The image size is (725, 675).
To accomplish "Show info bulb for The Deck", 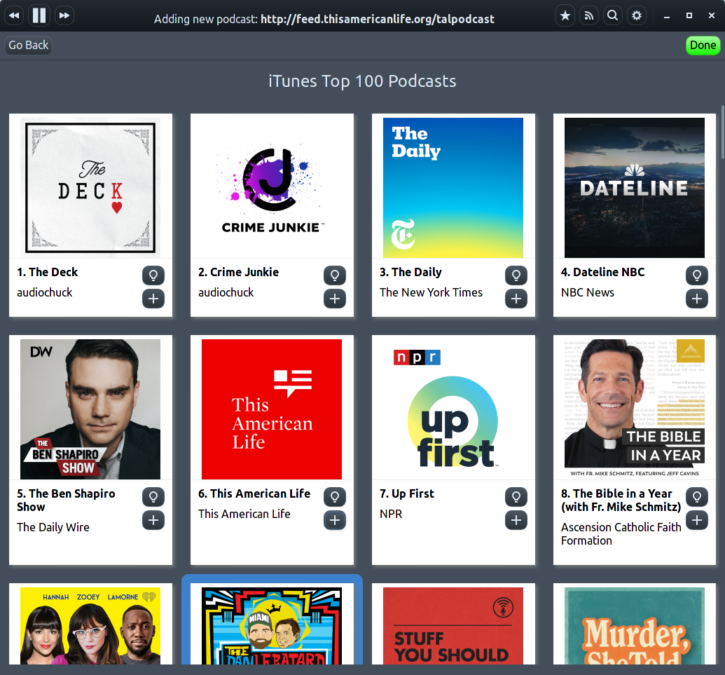I will [x=153, y=276].
